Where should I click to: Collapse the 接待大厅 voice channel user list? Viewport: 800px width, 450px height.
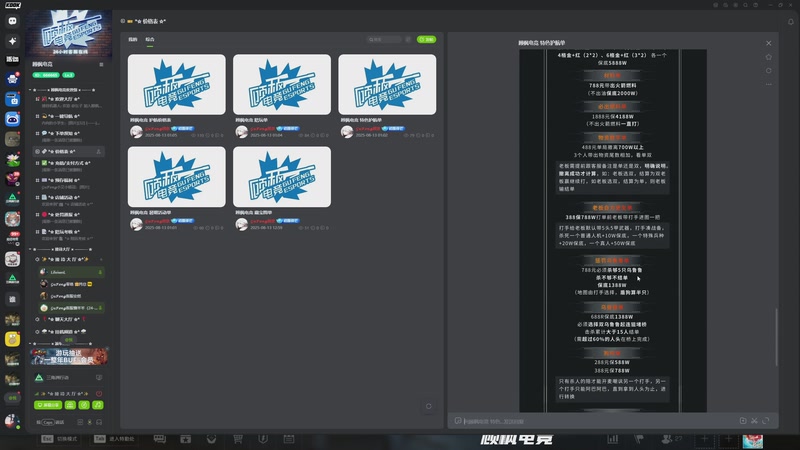coord(37,259)
